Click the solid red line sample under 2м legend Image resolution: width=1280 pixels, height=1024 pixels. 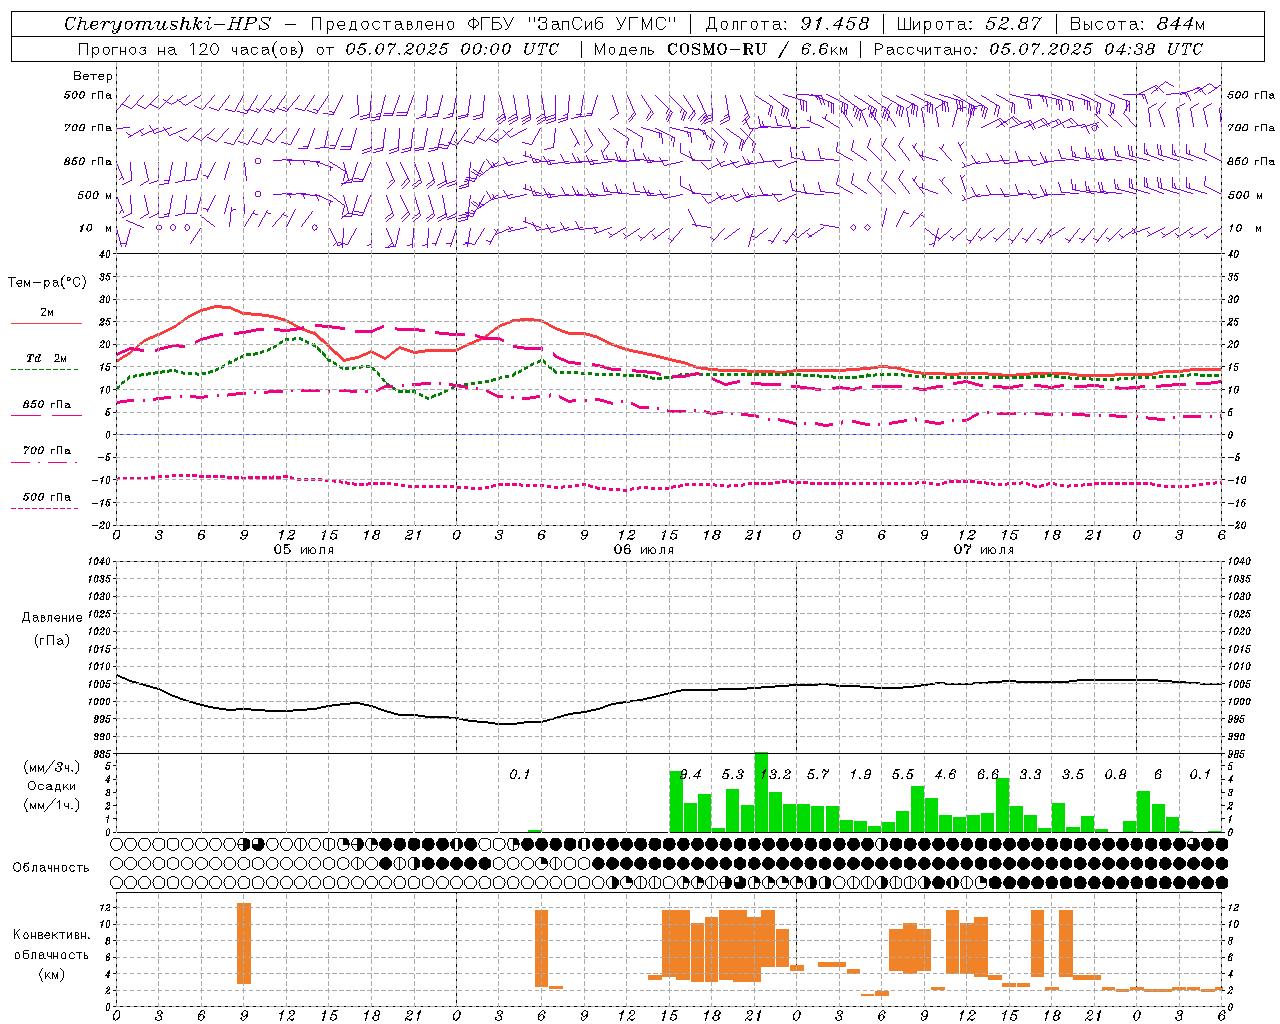(46, 324)
